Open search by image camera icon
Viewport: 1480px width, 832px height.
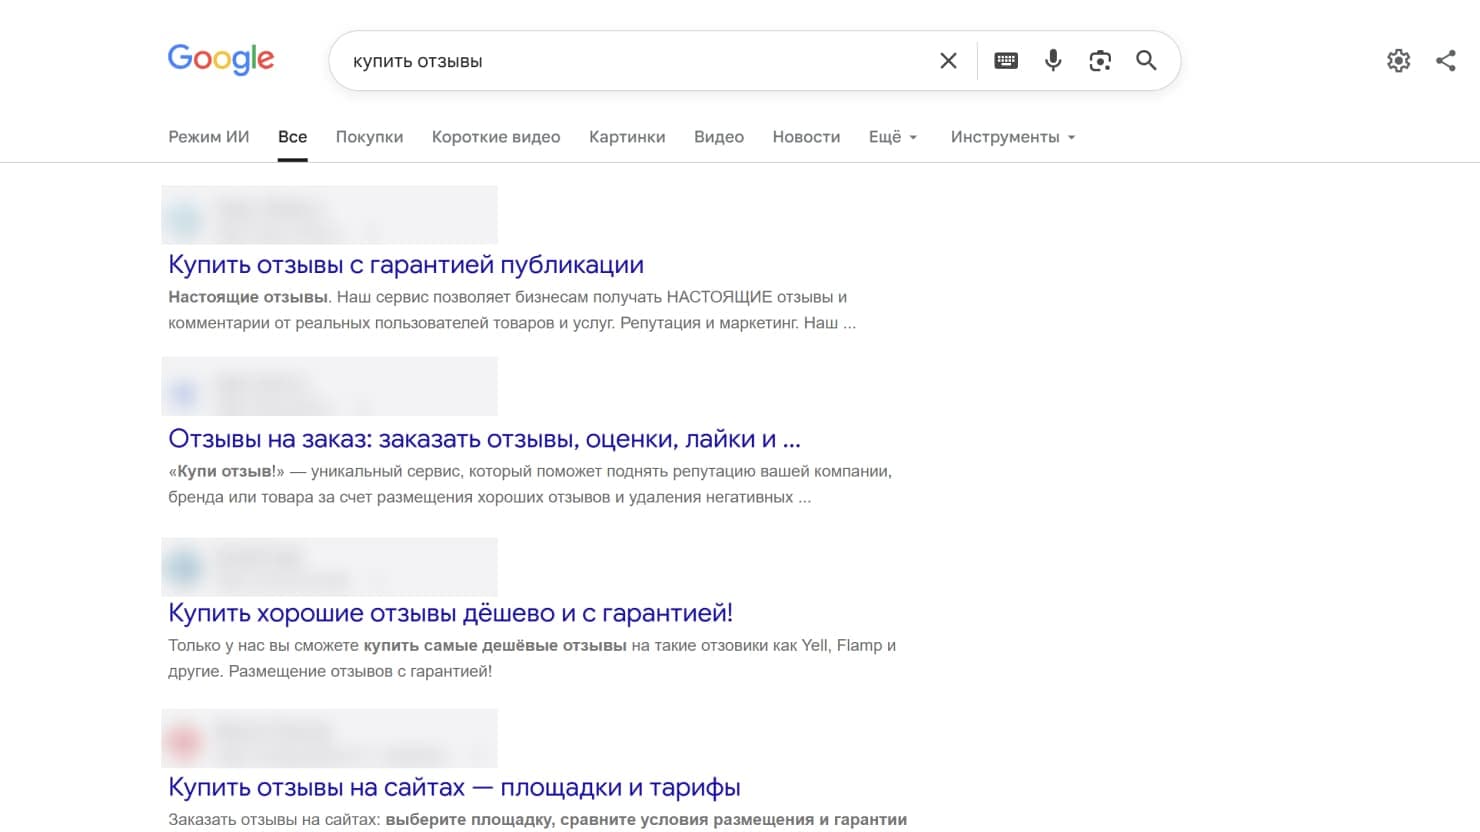[1100, 61]
